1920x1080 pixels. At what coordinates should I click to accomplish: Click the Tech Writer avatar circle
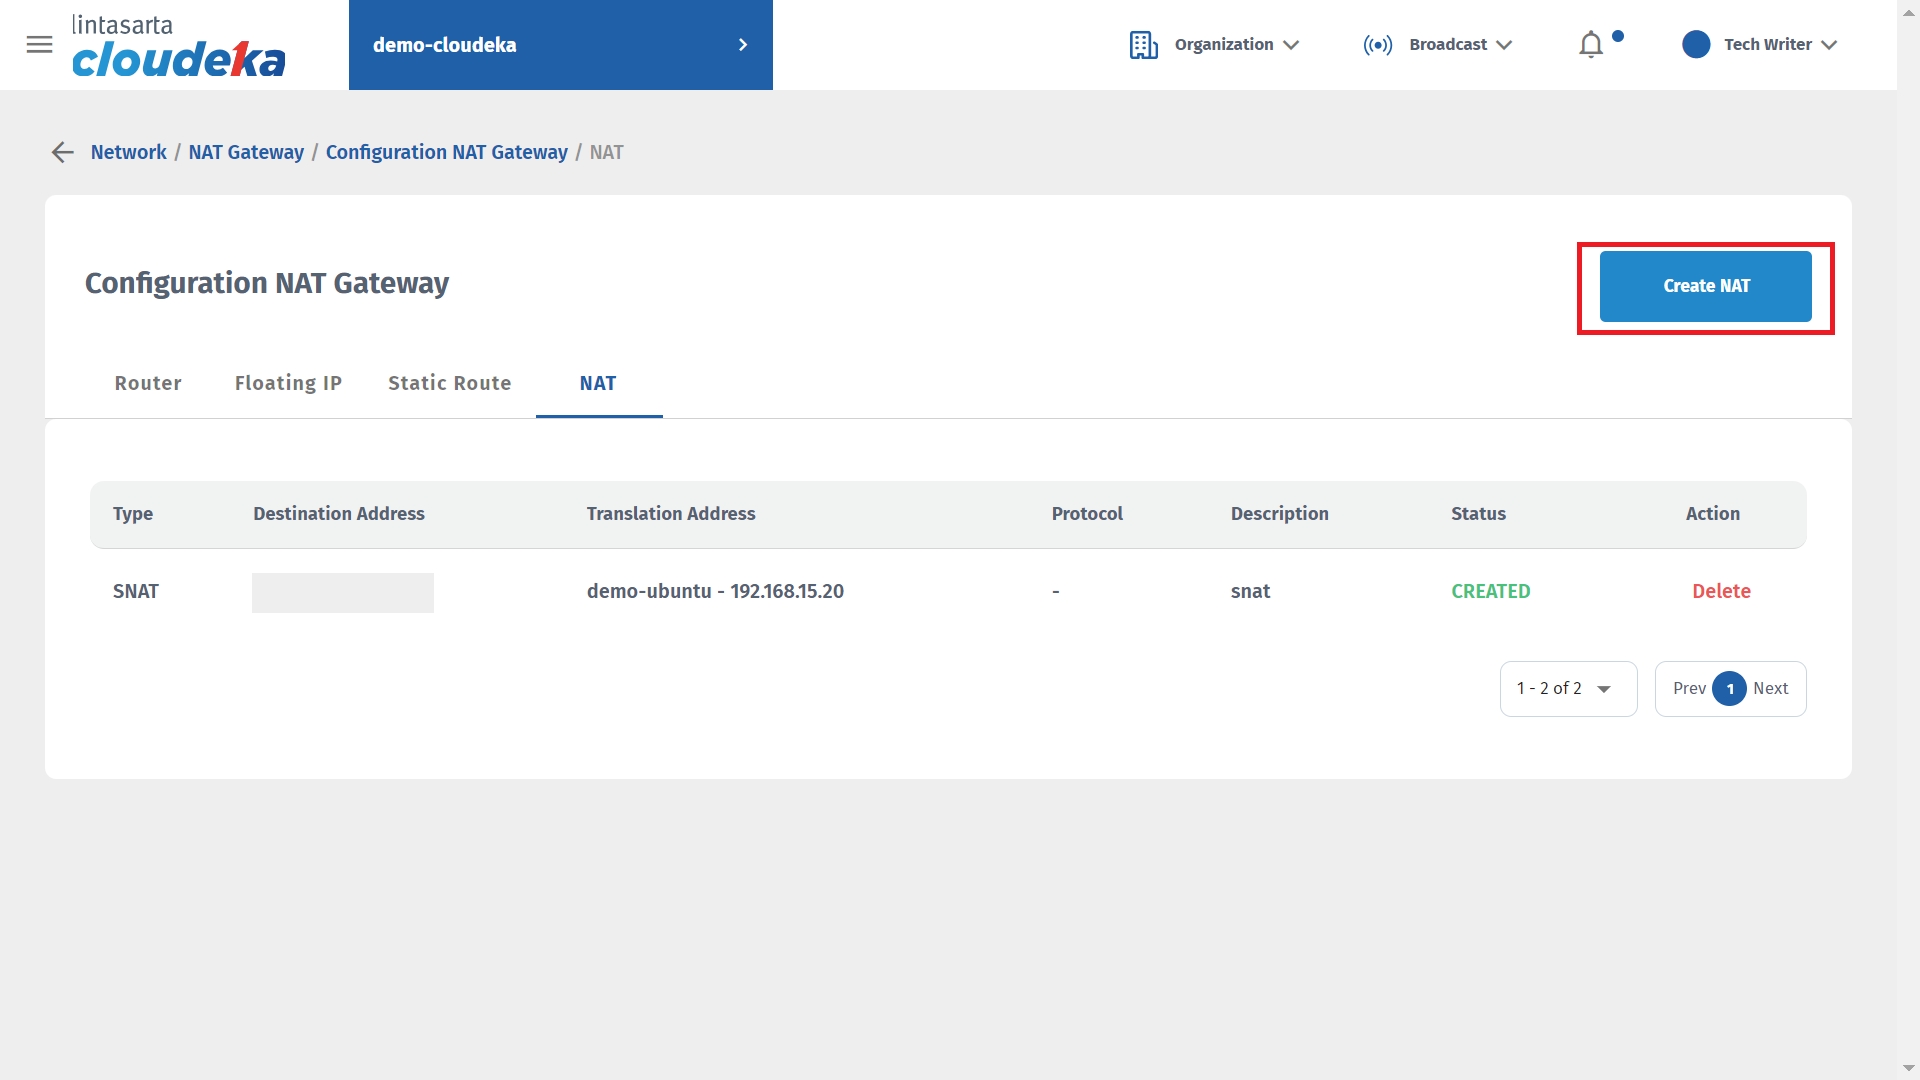click(x=1696, y=45)
